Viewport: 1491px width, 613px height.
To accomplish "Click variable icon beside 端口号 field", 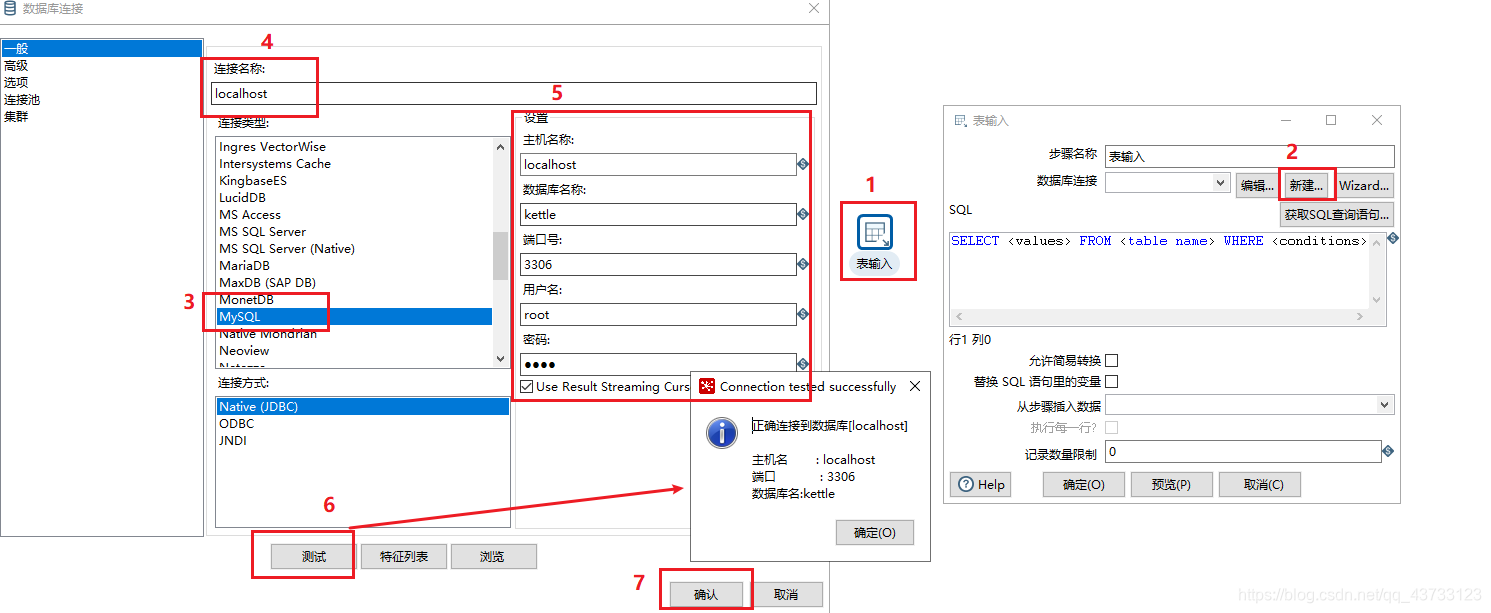I will pos(803,264).
